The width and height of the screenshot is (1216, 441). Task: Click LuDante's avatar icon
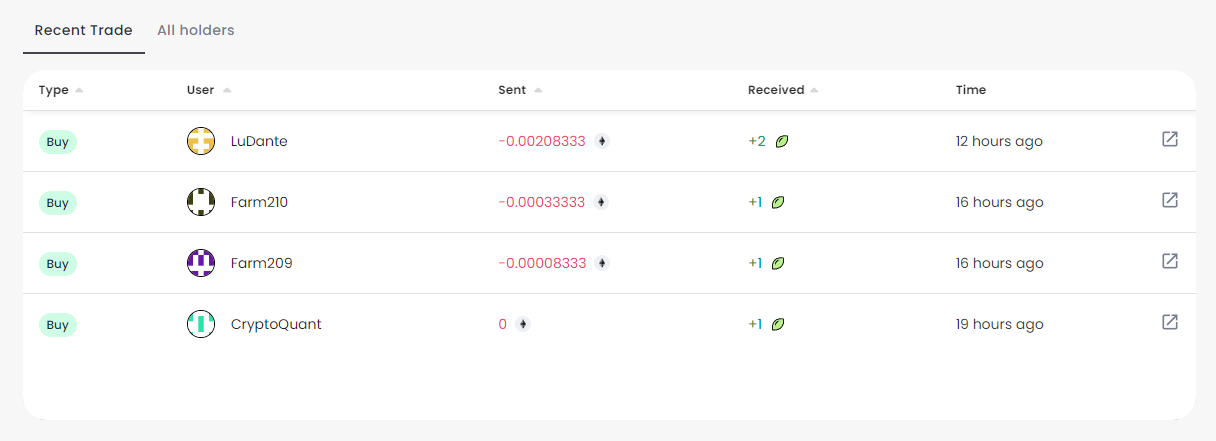pyautogui.click(x=201, y=141)
